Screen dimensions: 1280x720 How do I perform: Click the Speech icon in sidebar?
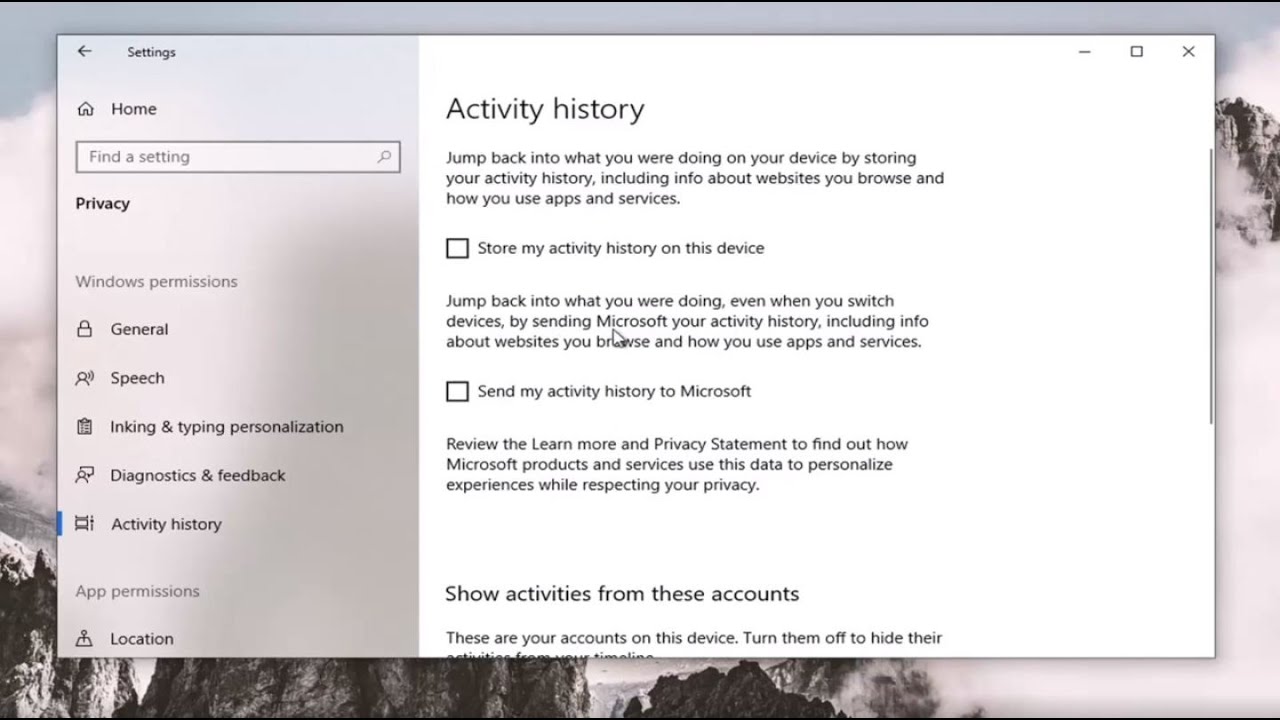pos(85,378)
